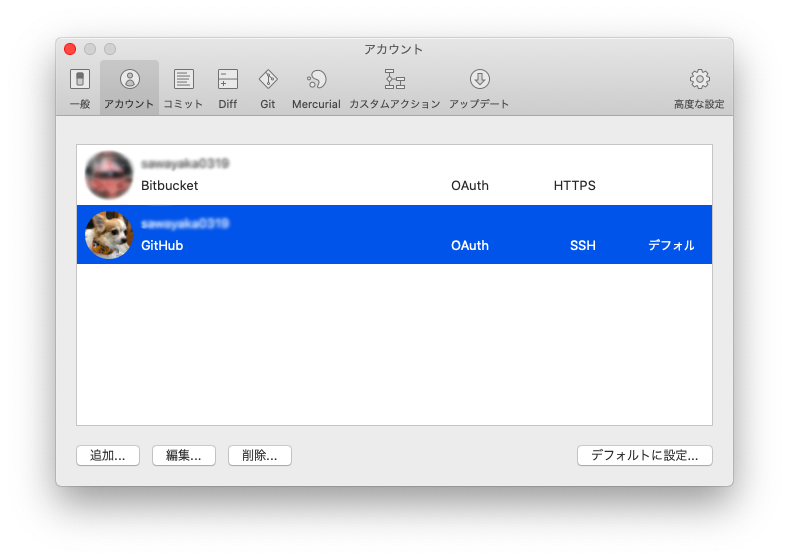Select the GitHub account dog avatar
Image resolution: width=789 pixels, height=560 pixels.
(109, 235)
